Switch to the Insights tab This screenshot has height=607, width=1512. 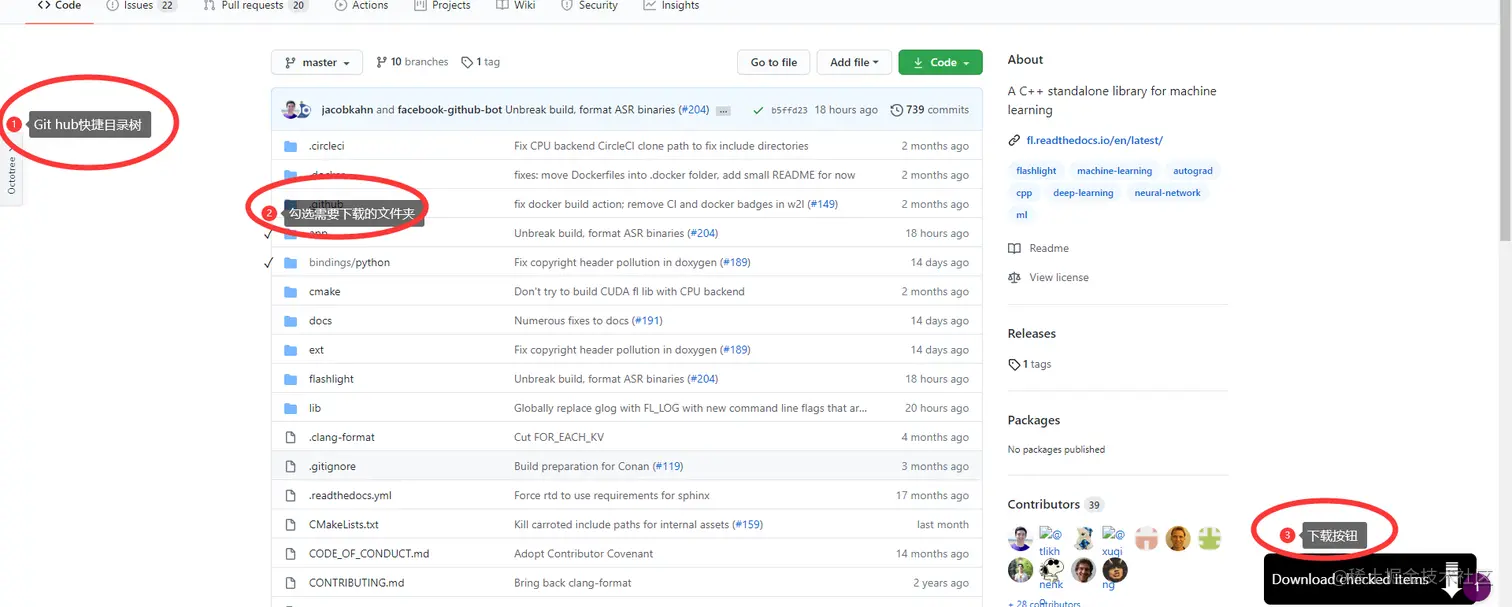pos(671,5)
